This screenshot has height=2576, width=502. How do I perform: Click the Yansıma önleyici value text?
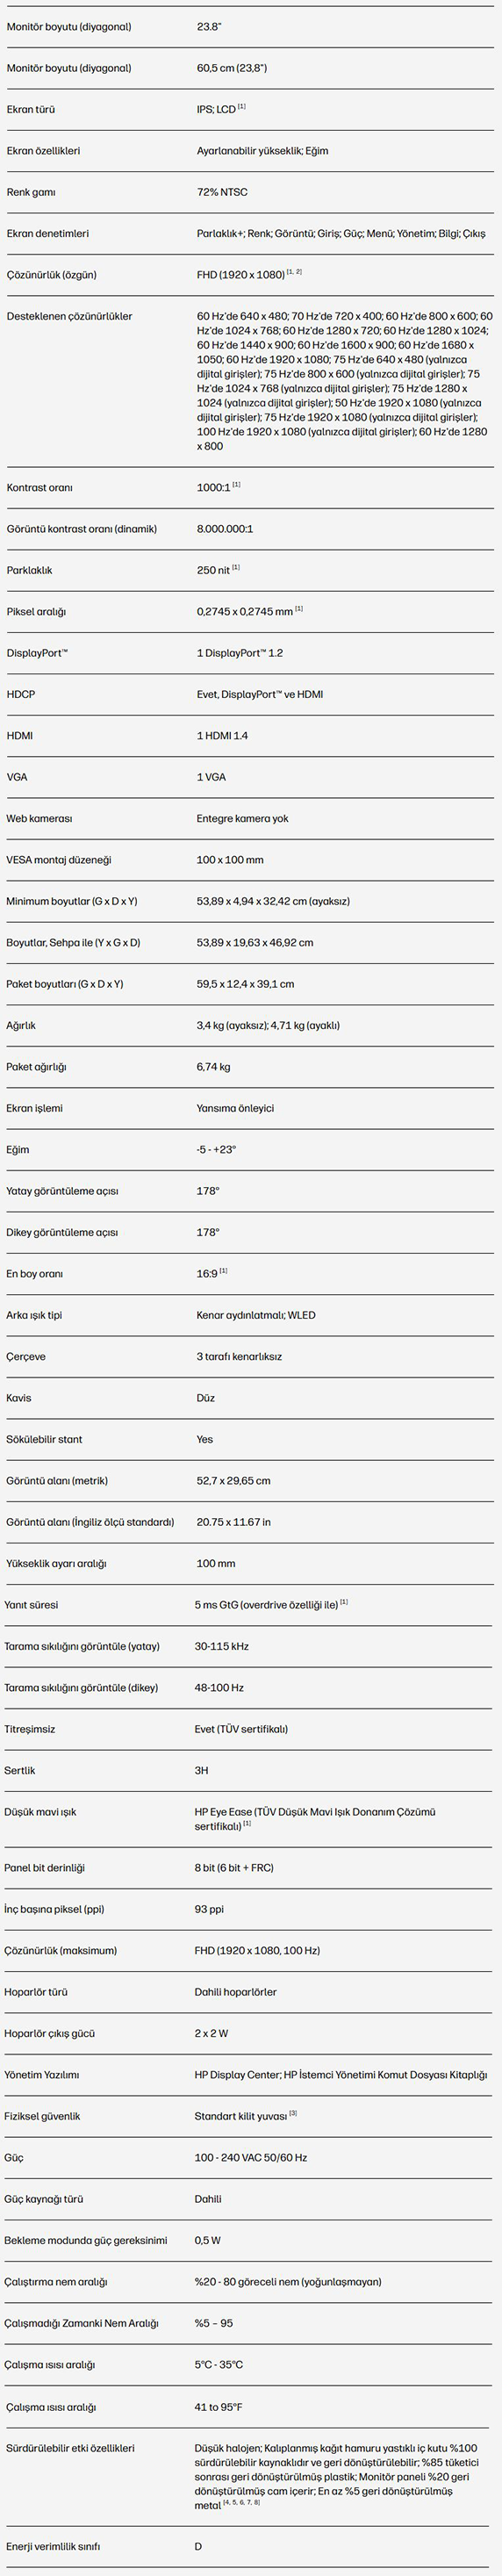tap(235, 1108)
